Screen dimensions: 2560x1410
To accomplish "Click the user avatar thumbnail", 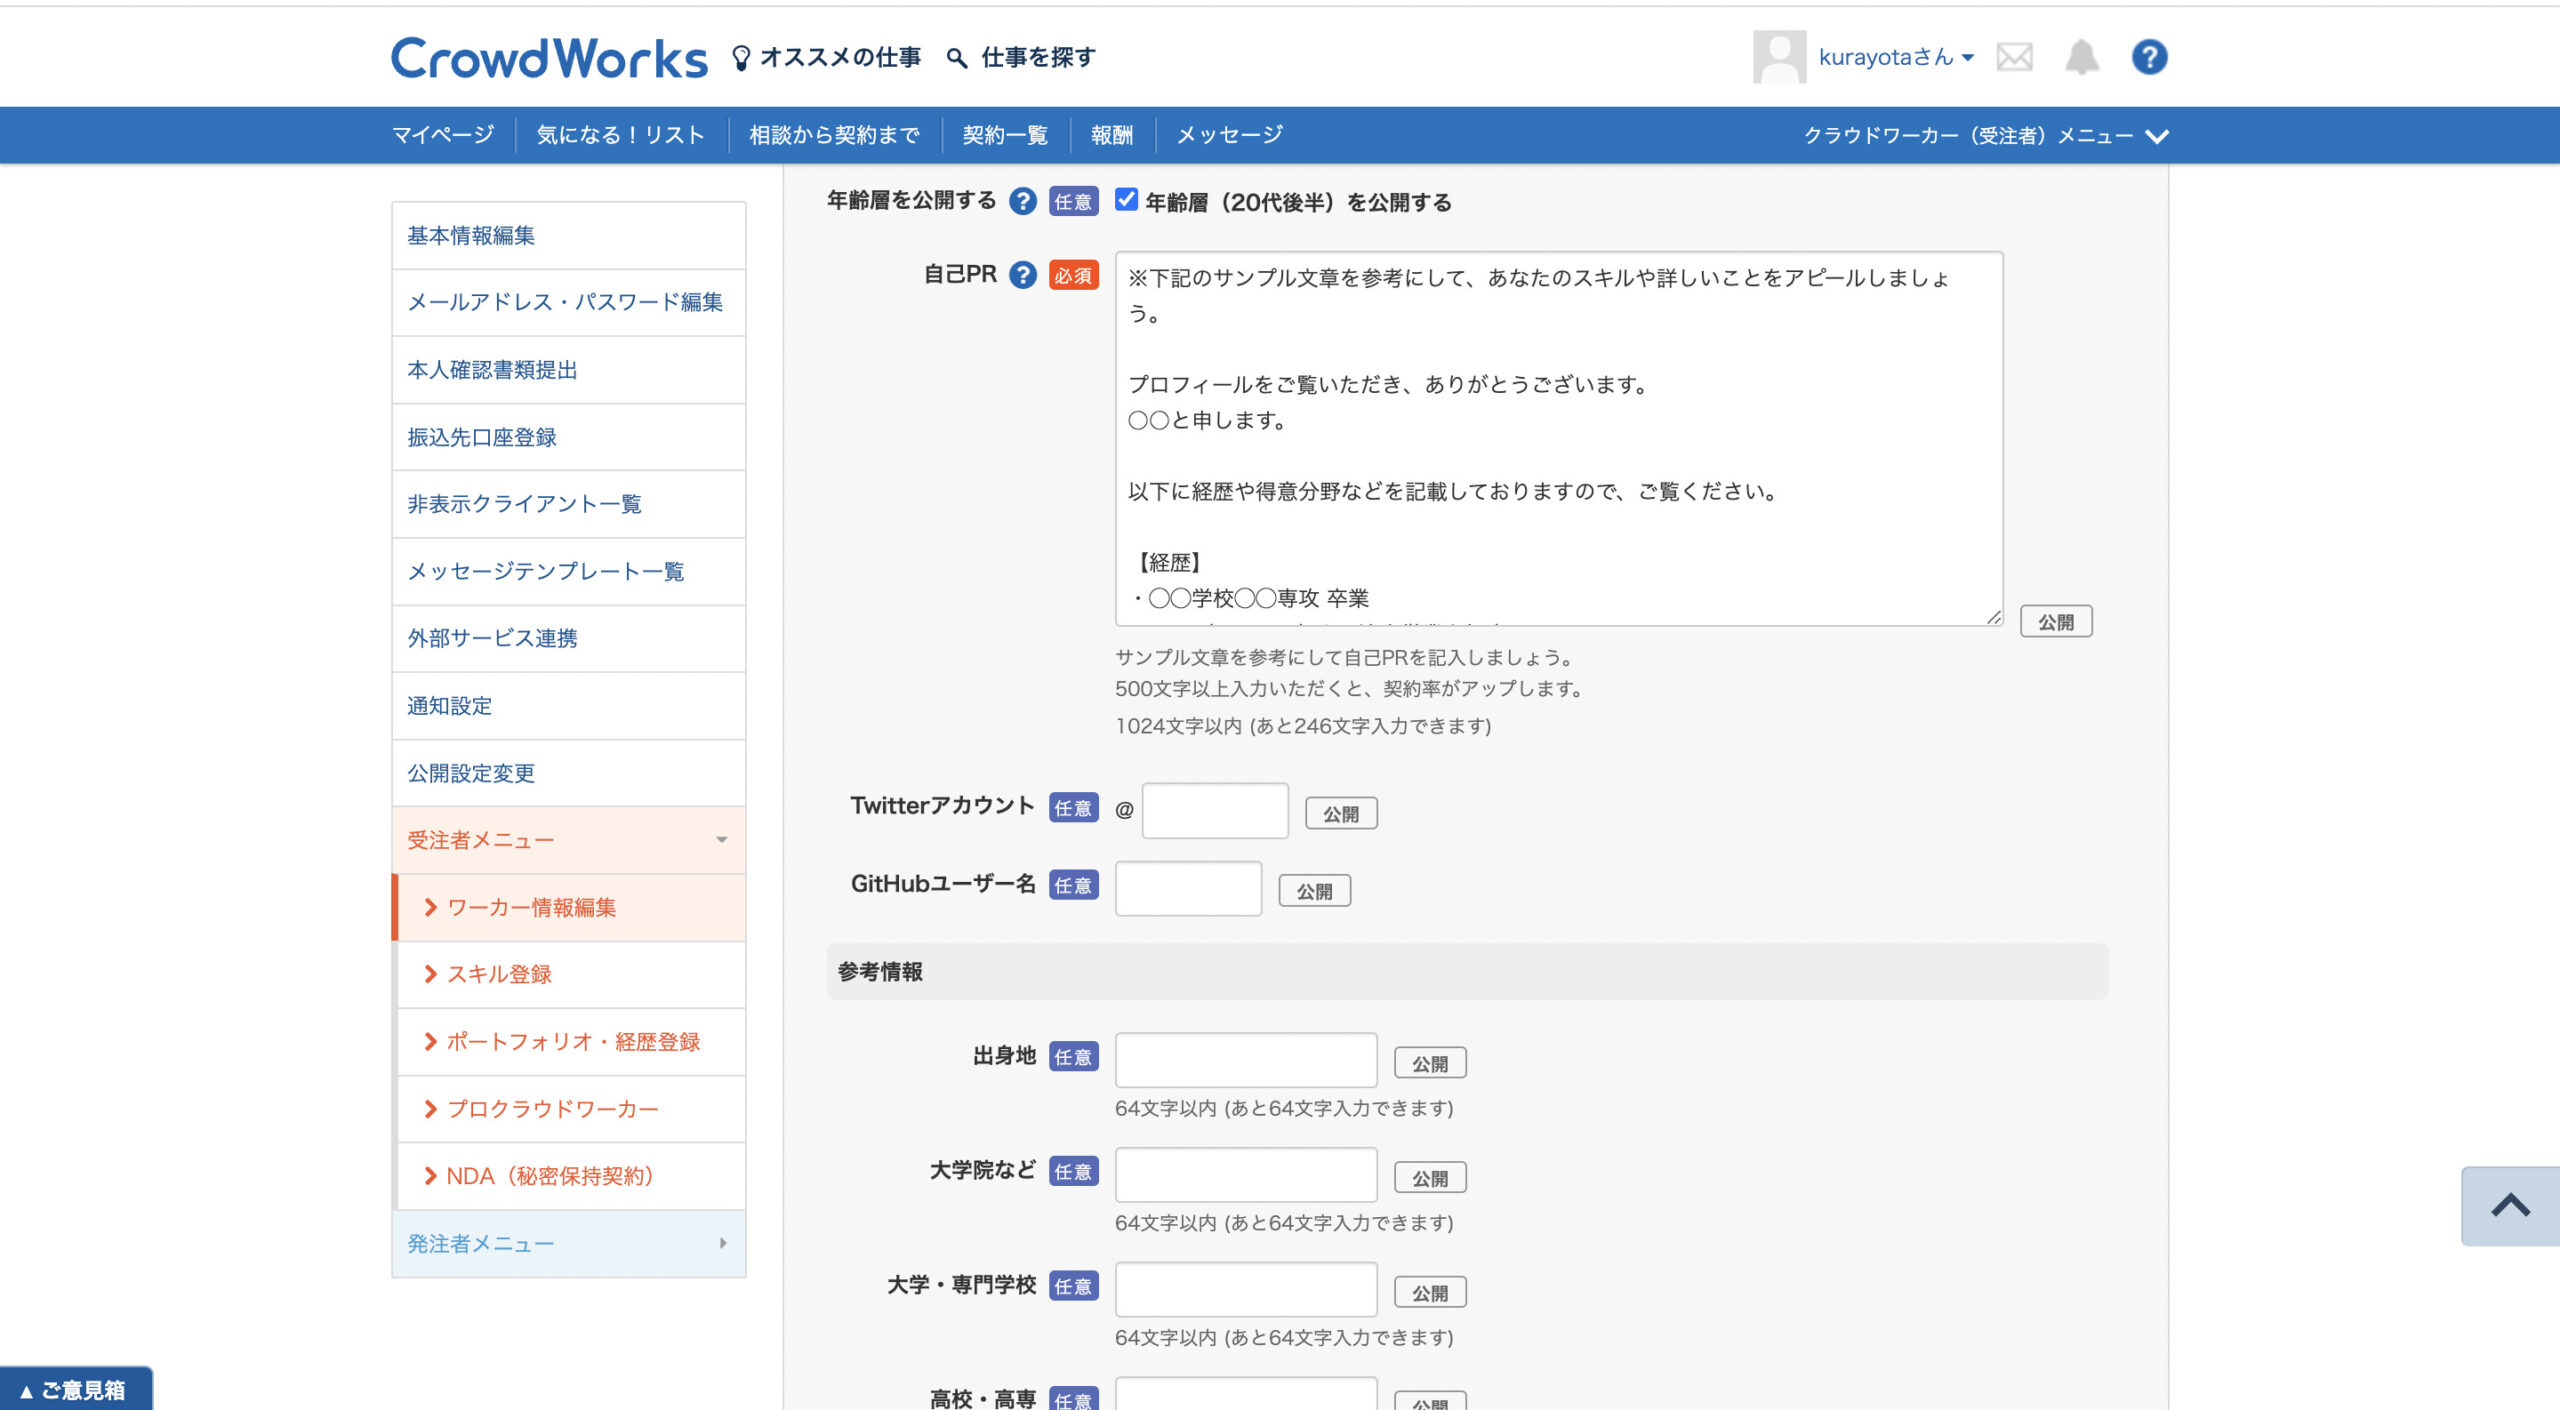I will (x=1779, y=57).
